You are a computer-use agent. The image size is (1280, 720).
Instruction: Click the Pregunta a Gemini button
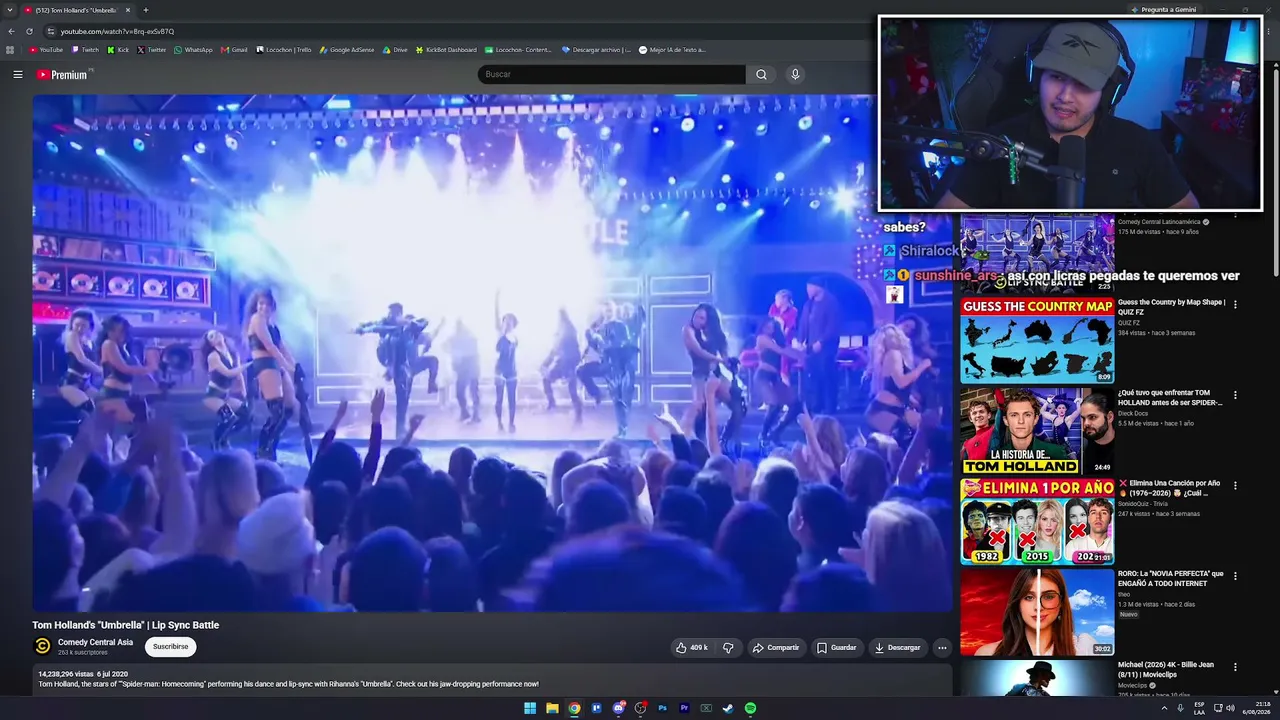[1166, 10]
